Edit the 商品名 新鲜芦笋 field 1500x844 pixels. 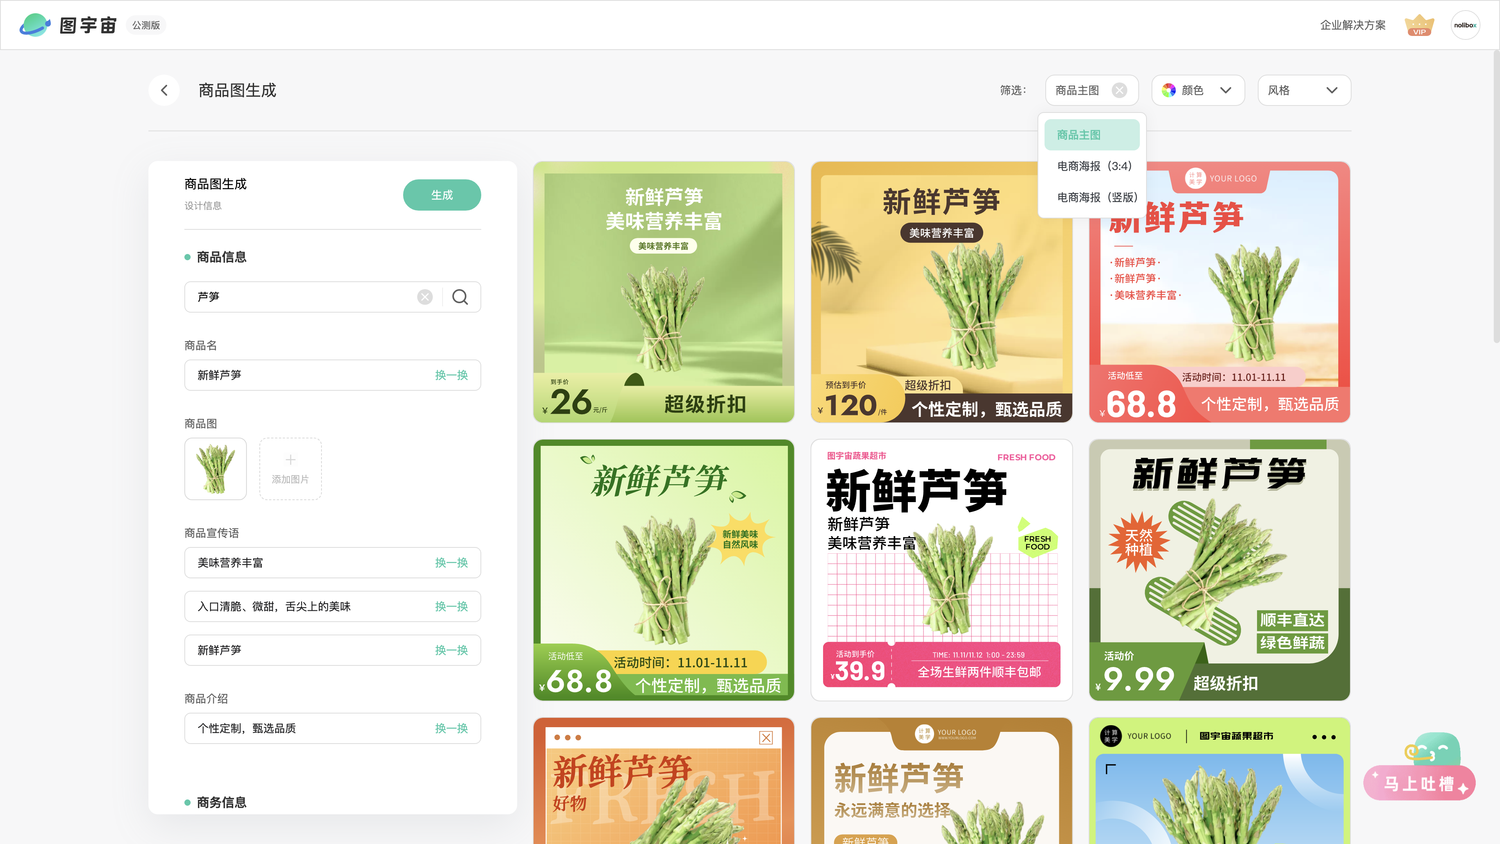coord(333,375)
